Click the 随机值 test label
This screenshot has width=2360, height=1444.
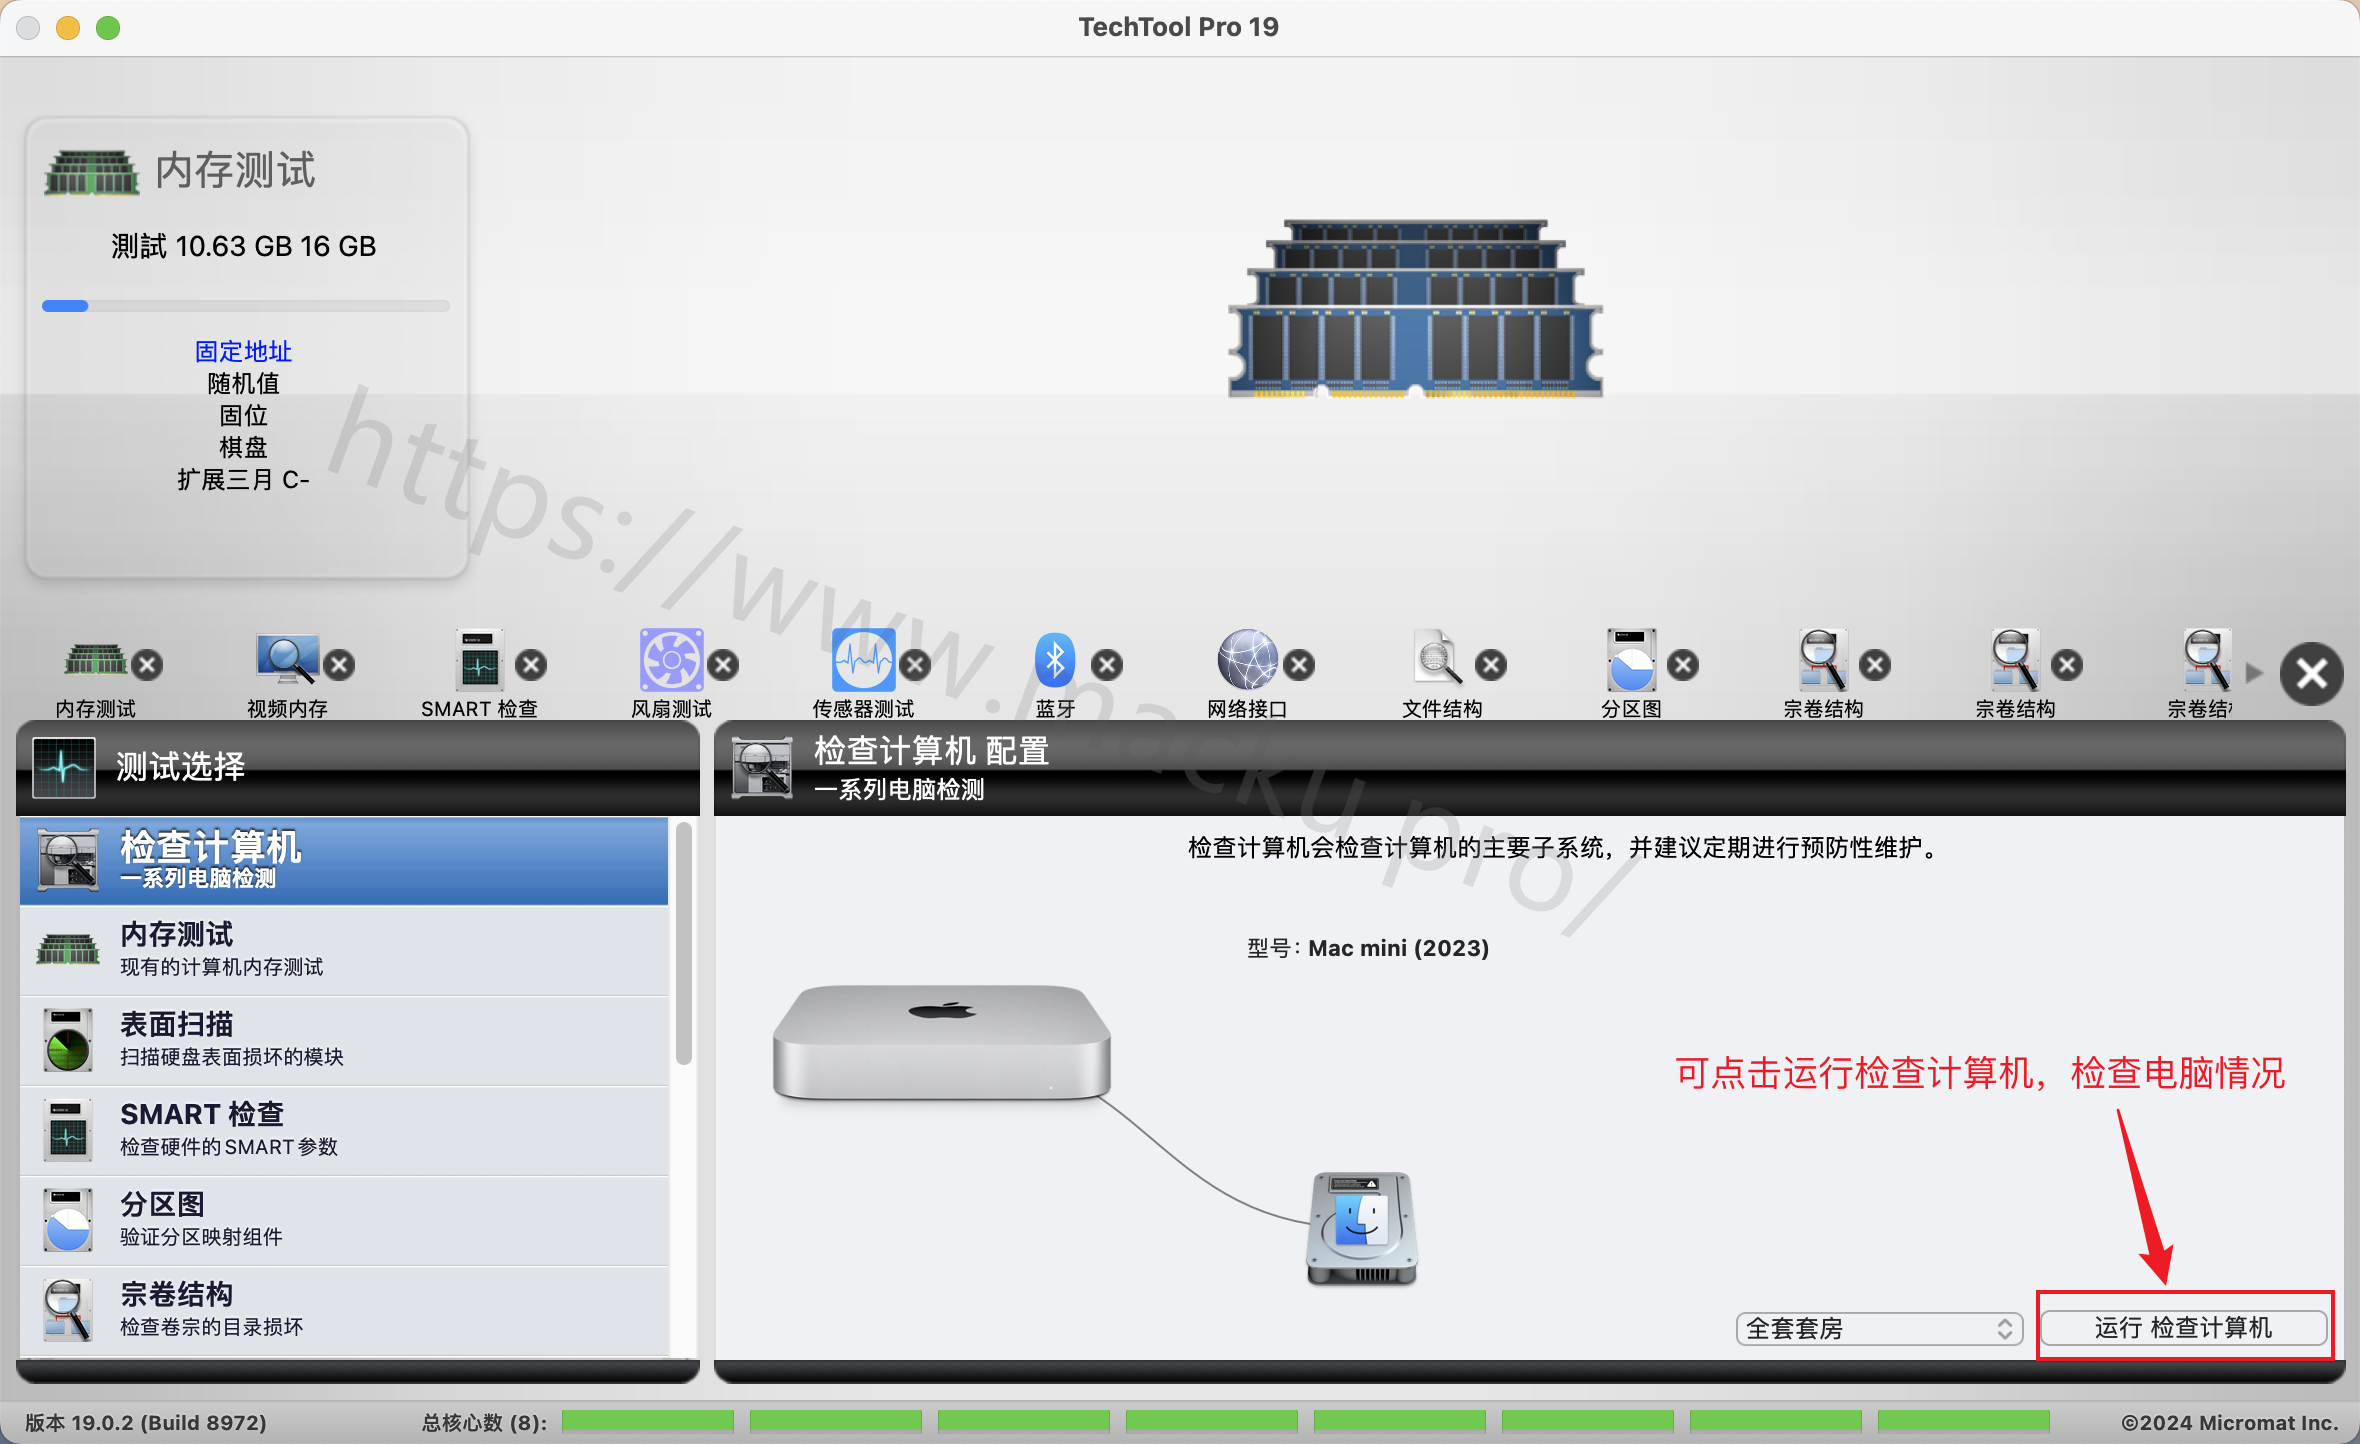pyautogui.click(x=243, y=383)
